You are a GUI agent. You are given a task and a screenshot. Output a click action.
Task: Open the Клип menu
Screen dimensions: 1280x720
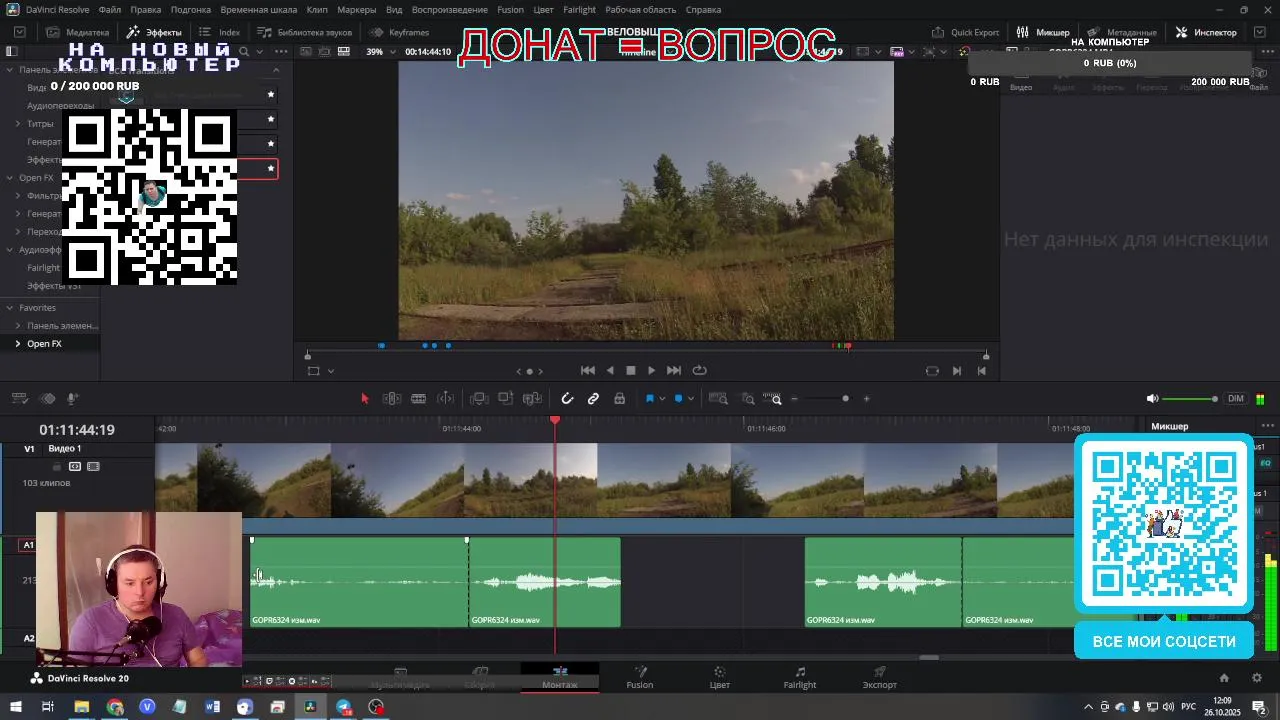[317, 10]
